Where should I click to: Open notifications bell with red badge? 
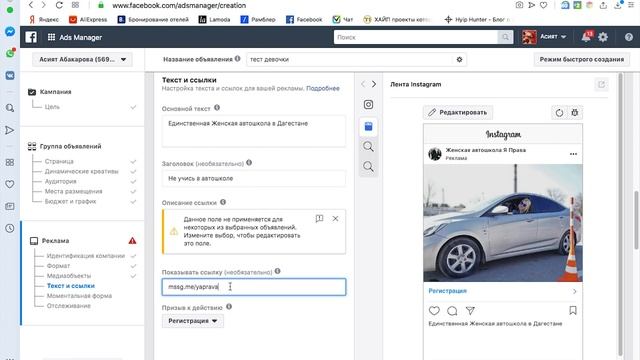[586, 37]
